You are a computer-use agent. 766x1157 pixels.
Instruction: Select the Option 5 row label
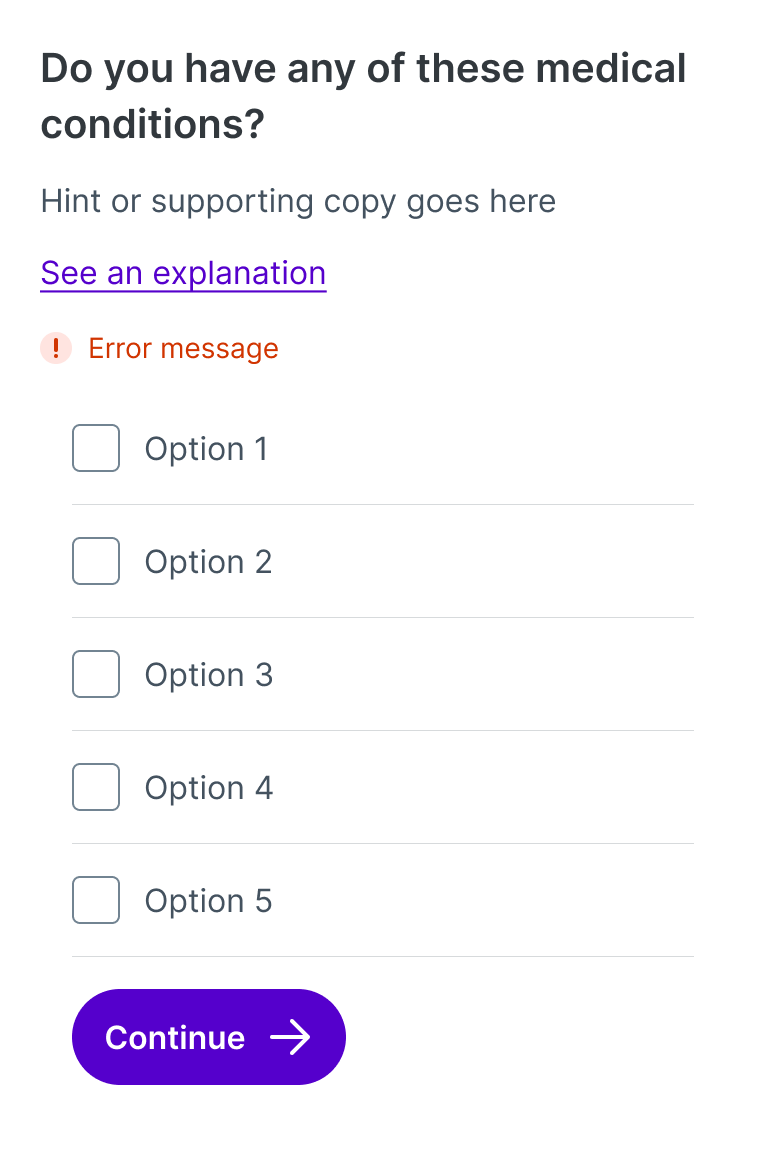[208, 900]
